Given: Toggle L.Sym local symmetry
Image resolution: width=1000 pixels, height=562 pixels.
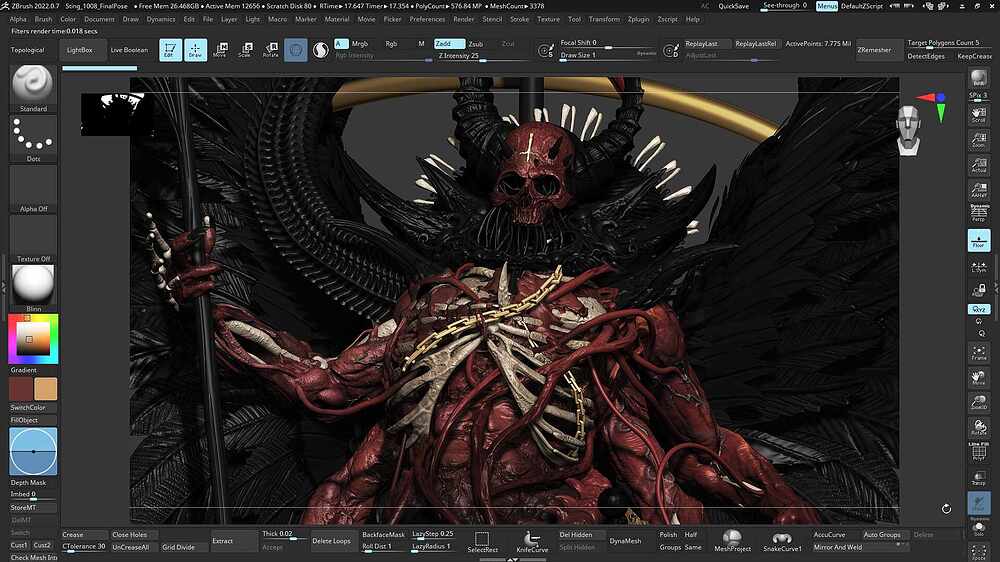Looking at the screenshot, I should pyautogui.click(x=978, y=267).
